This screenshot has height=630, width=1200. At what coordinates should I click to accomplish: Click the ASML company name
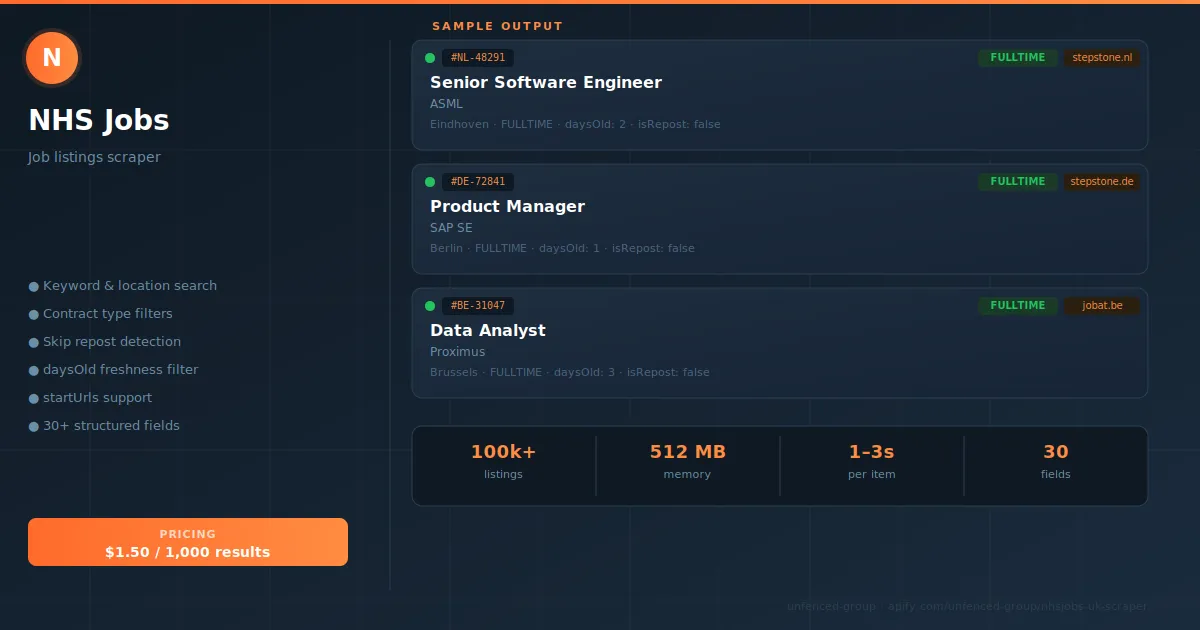446,104
